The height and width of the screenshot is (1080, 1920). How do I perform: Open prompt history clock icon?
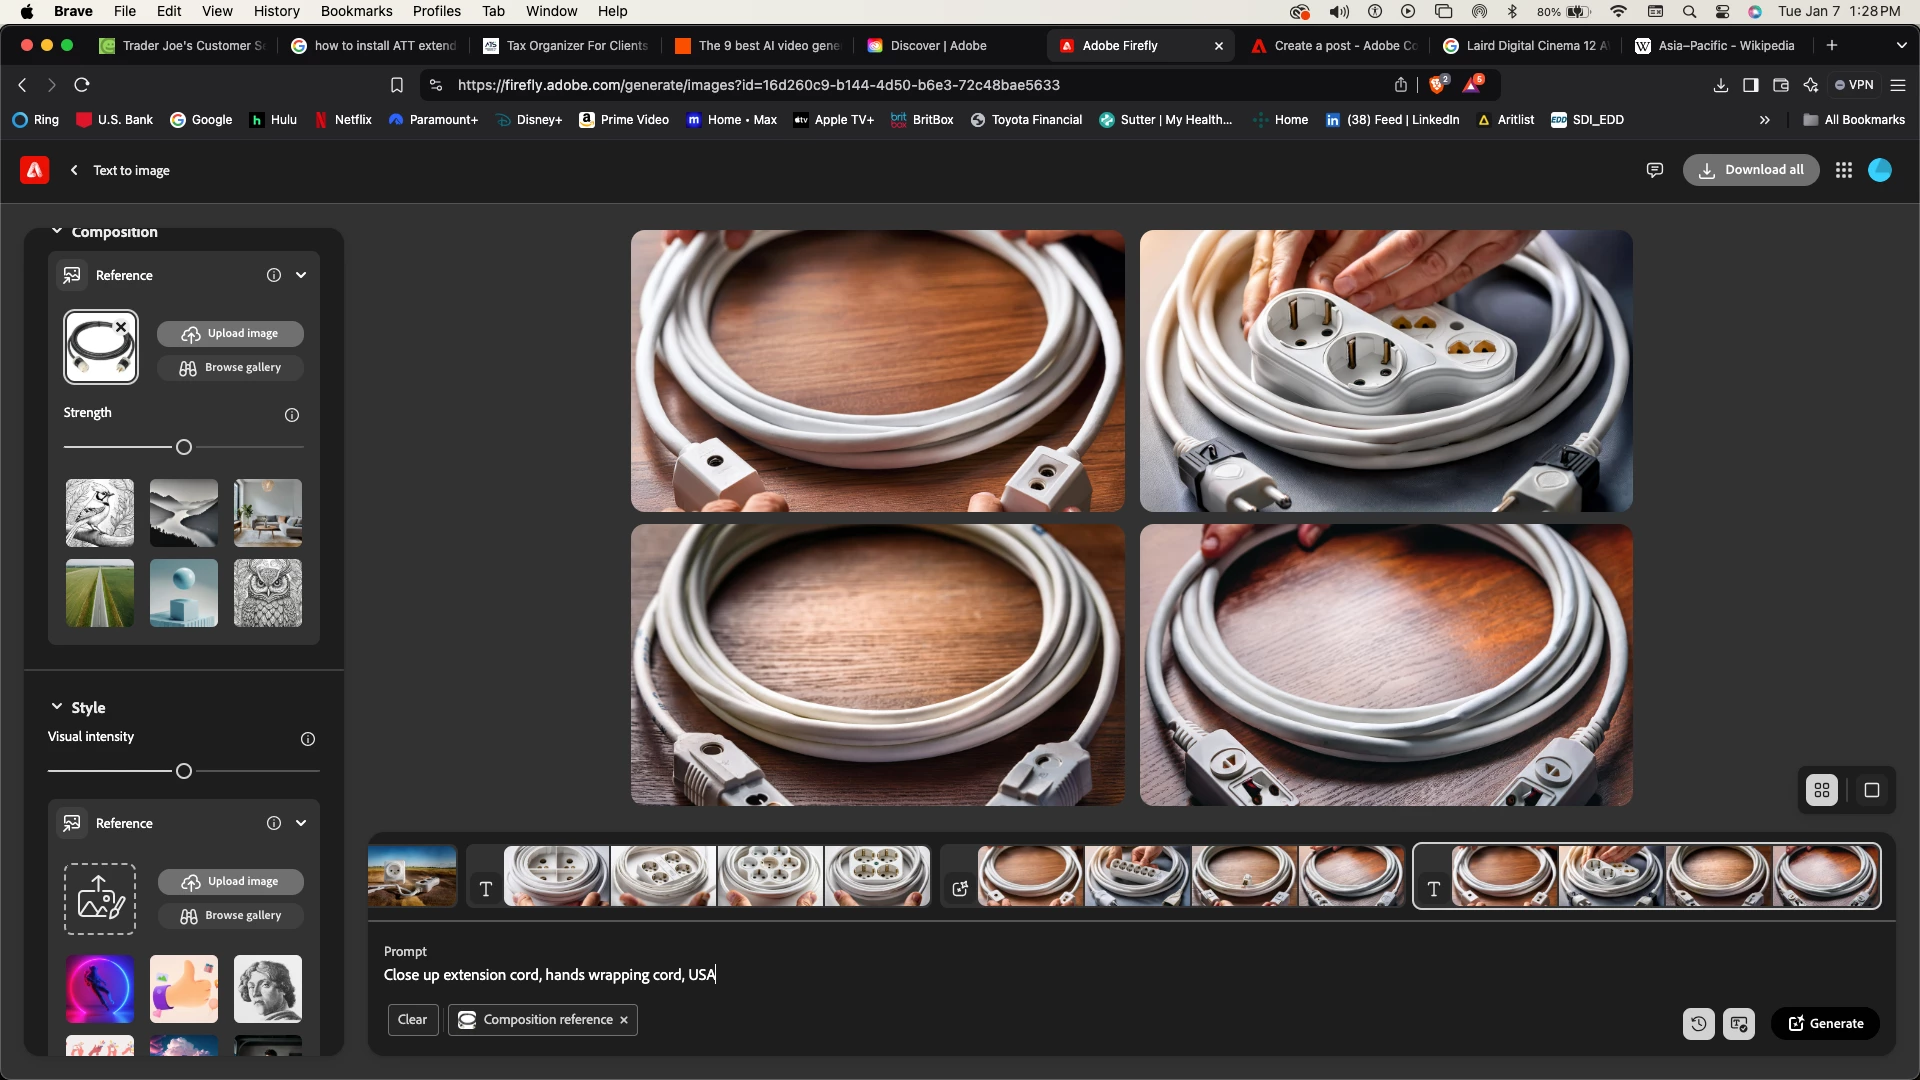pos(1698,1024)
